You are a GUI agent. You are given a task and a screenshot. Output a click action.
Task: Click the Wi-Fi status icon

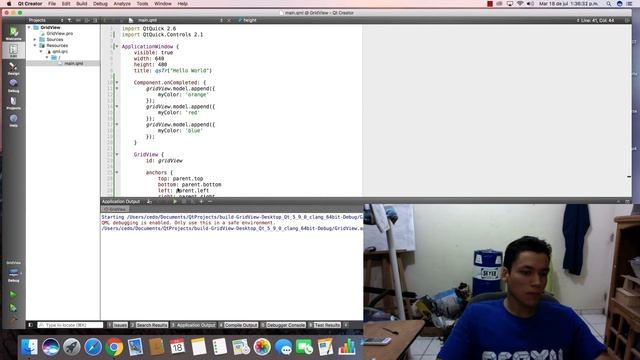[520, 4]
